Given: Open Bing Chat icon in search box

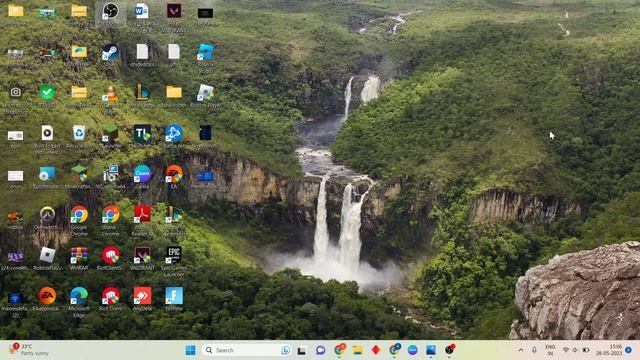Looking at the screenshot, I should pos(286,350).
